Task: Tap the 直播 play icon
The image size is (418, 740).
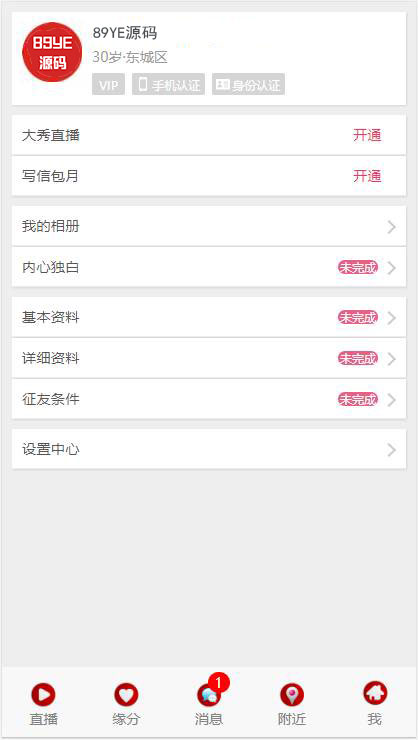Action: (x=43, y=695)
